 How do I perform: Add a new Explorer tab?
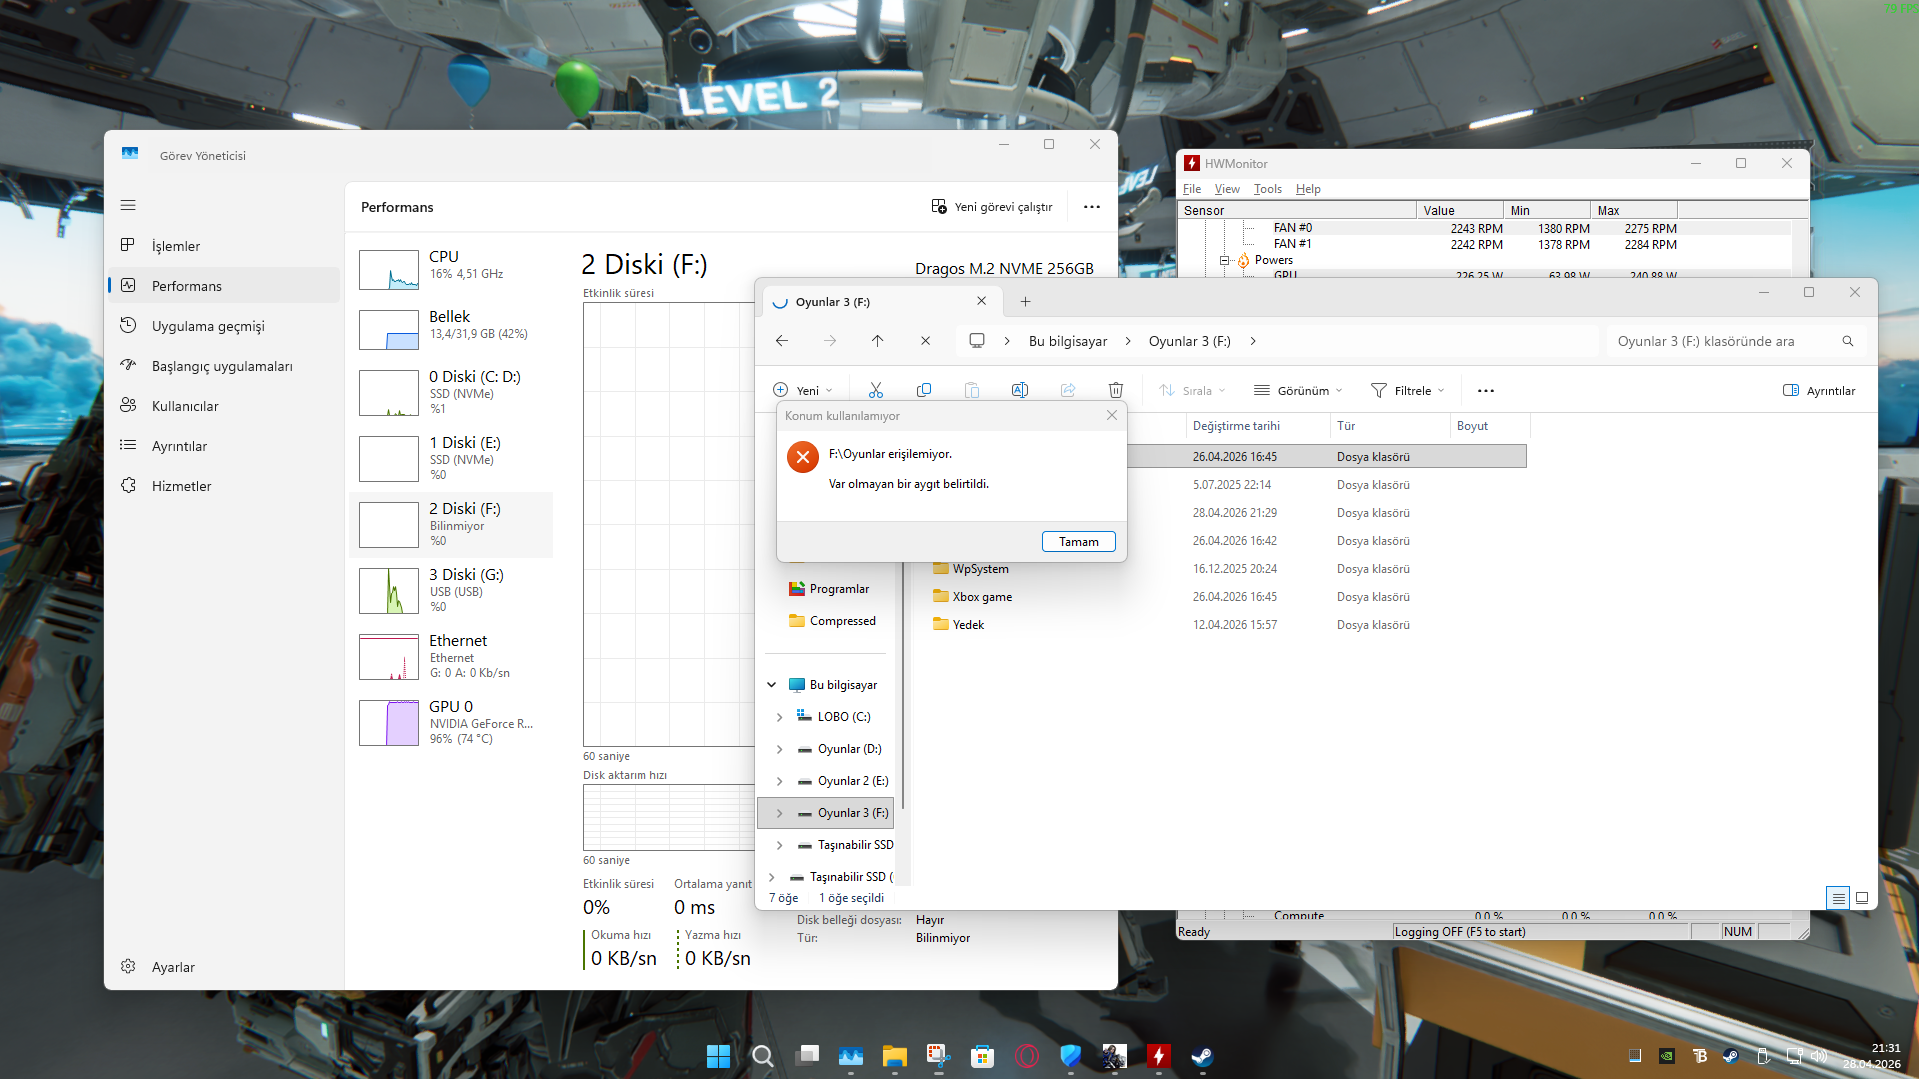coord(1025,301)
